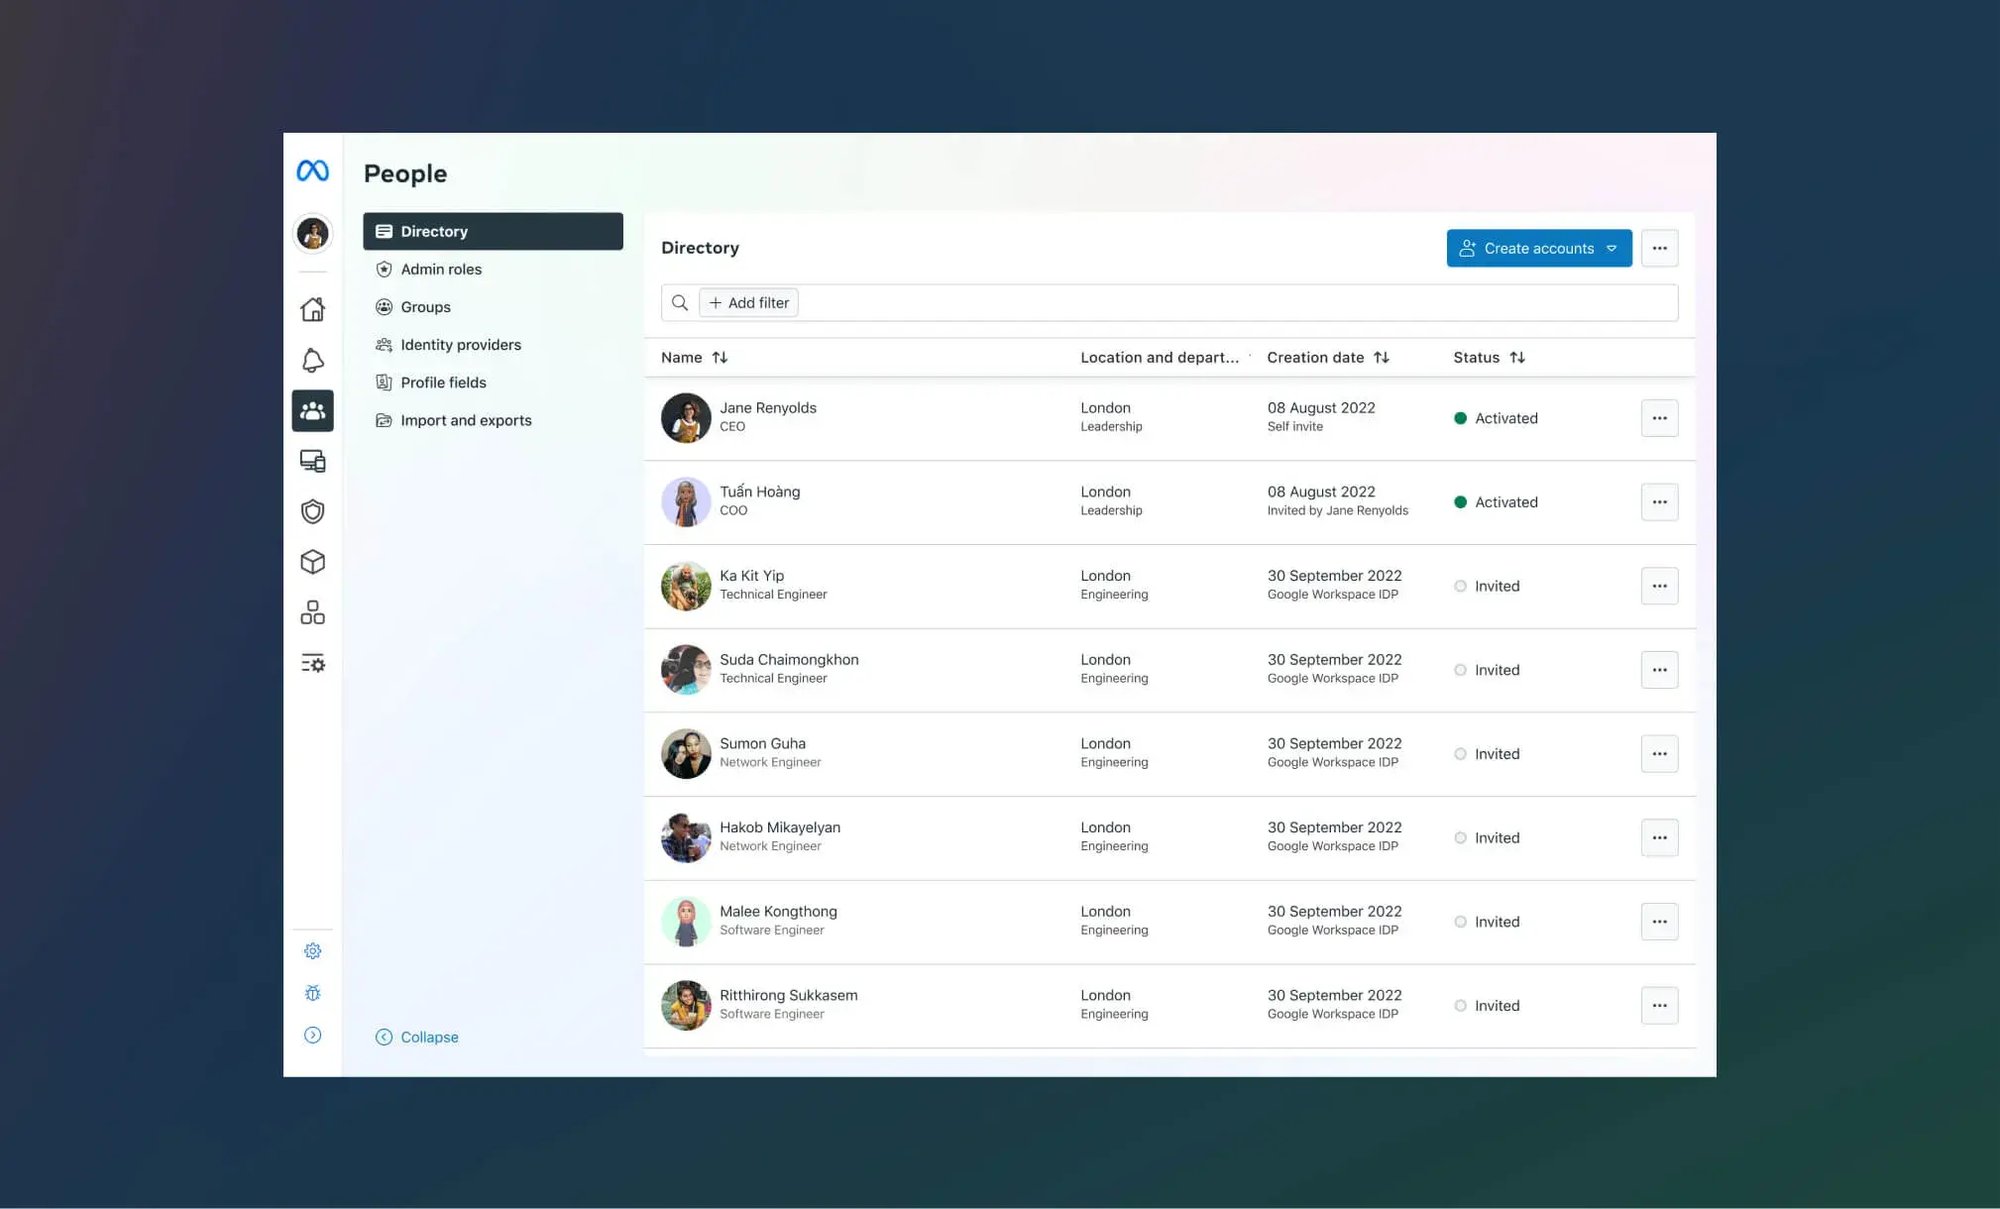Image resolution: width=2000 pixels, height=1209 pixels.
Task: Open the three-dot menu beside Create accounts
Action: [1660, 248]
